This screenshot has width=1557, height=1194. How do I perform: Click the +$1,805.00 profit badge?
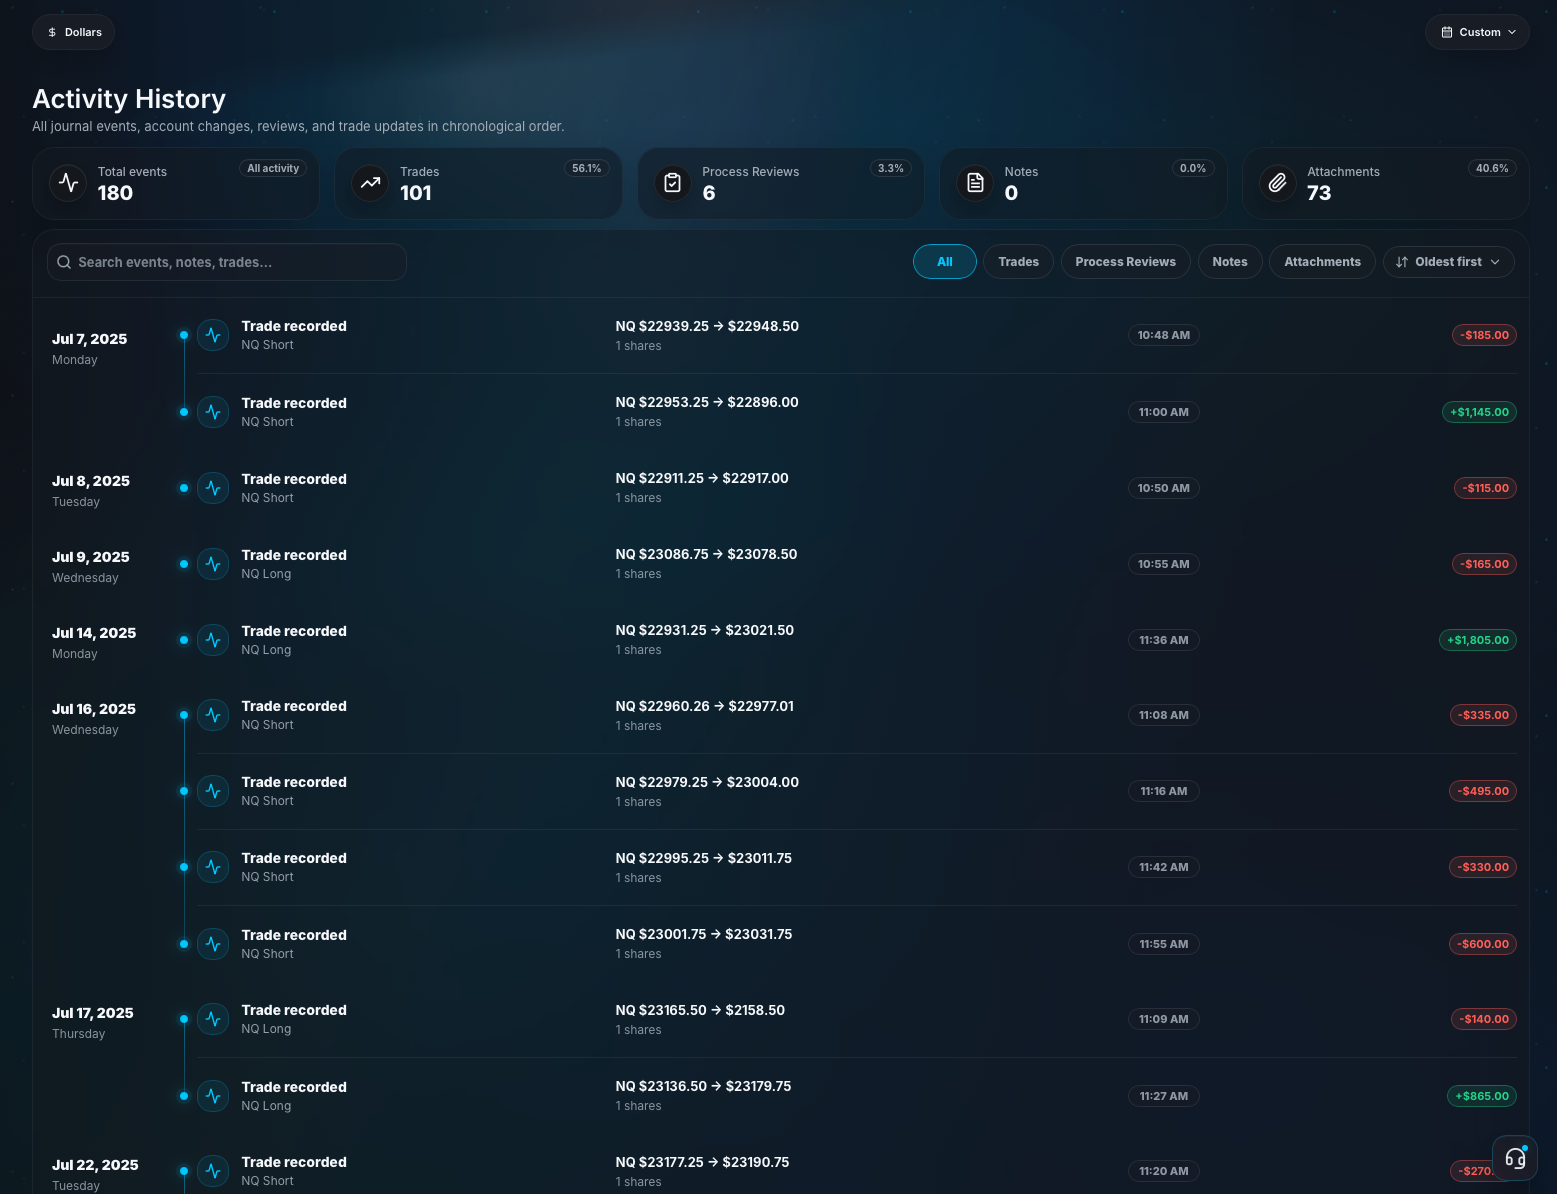pyautogui.click(x=1478, y=640)
